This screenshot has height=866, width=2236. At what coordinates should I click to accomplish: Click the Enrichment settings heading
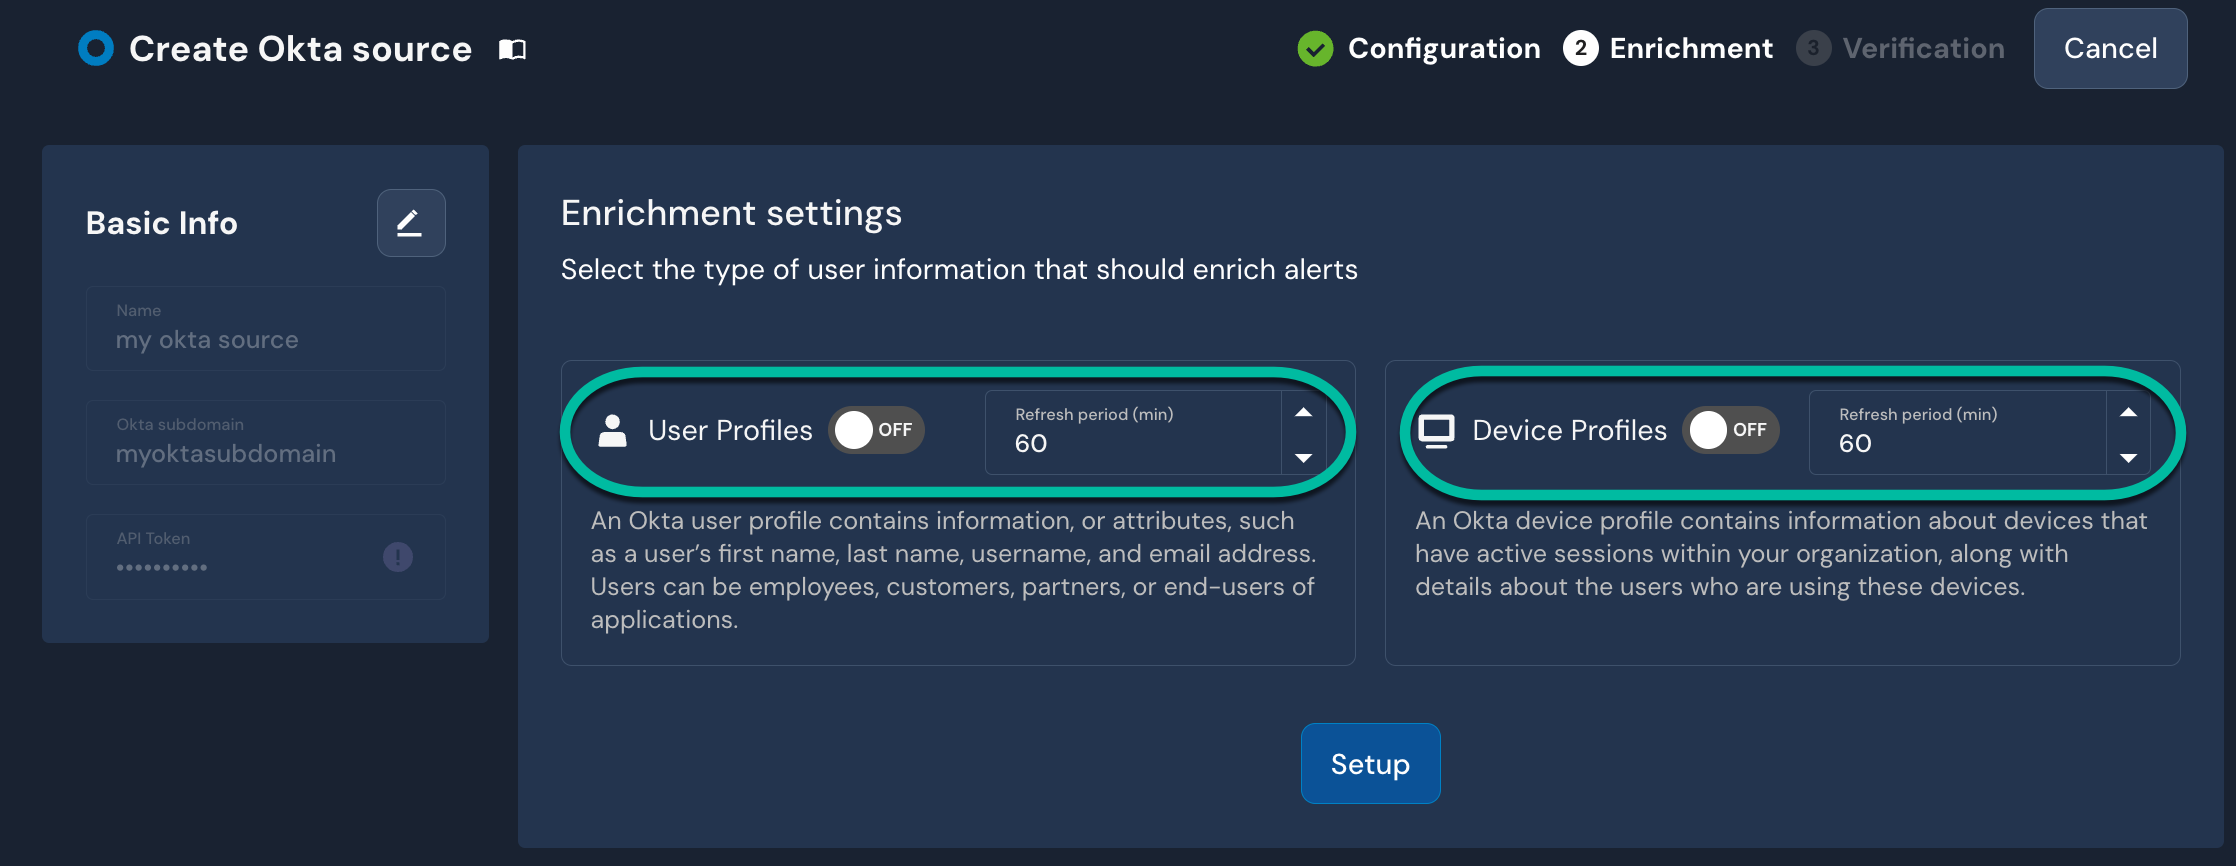(731, 213)
